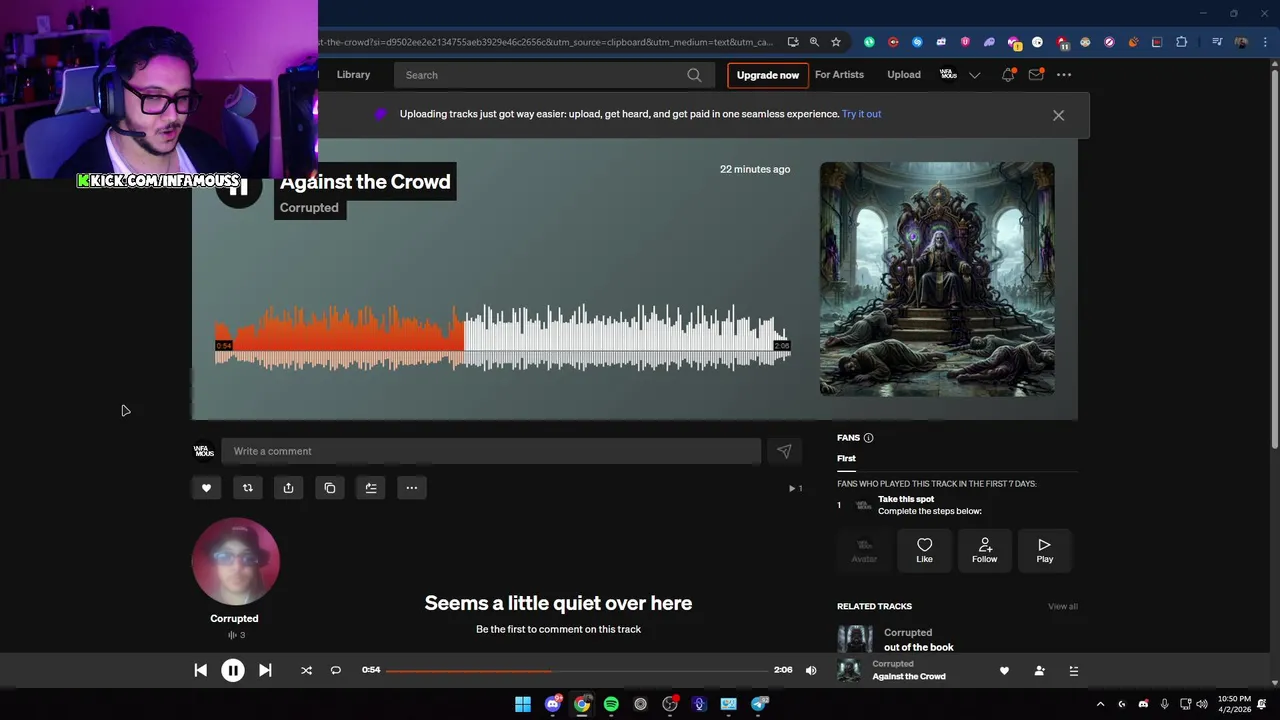
Task: Click the Write a comment field
Action: click(491, 451)
